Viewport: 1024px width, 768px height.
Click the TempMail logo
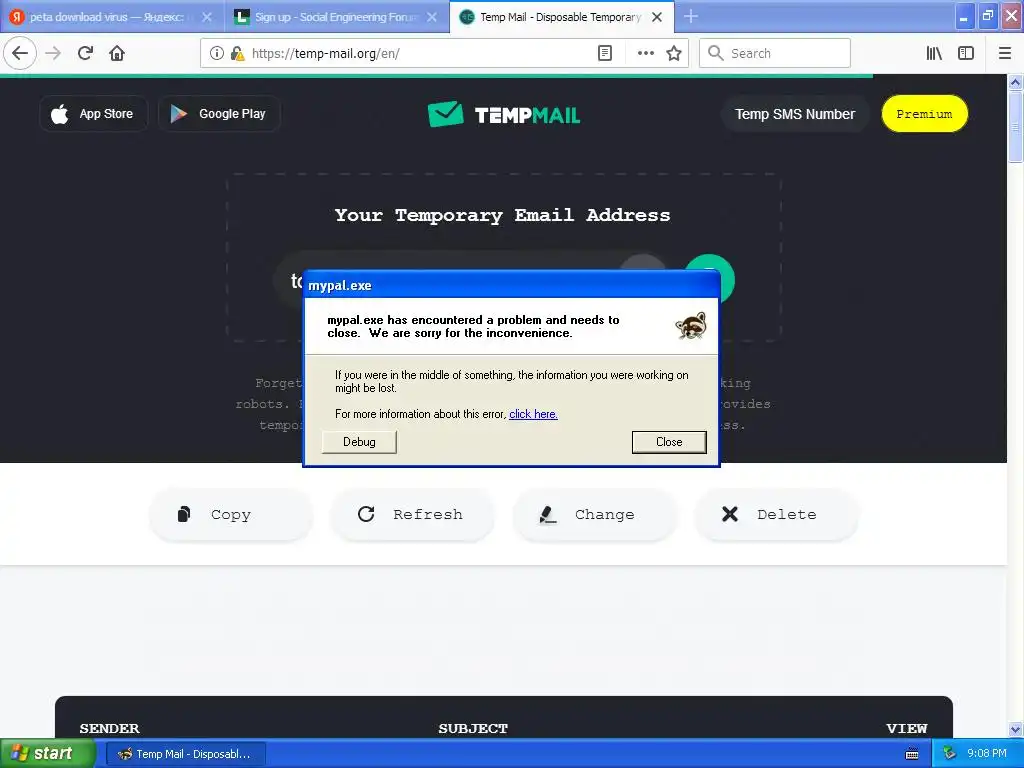(x=504, y=114)
